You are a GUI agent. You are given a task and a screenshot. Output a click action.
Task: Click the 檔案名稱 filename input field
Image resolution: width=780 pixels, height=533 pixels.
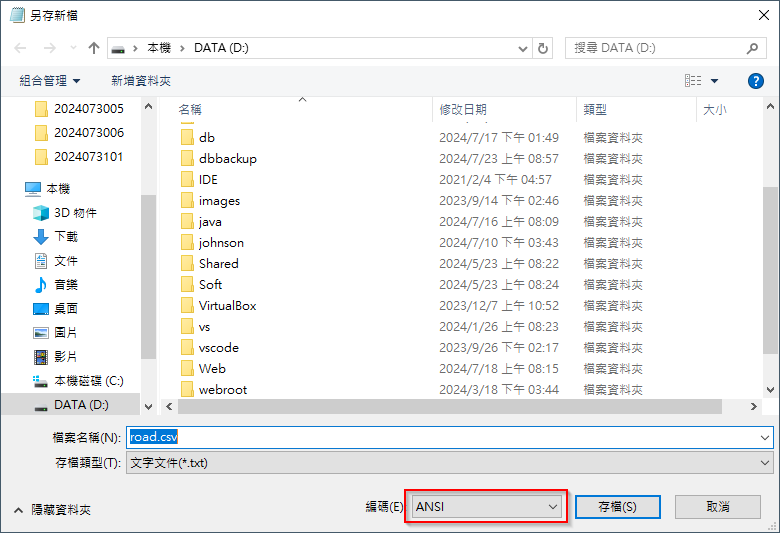coord(450,437)
